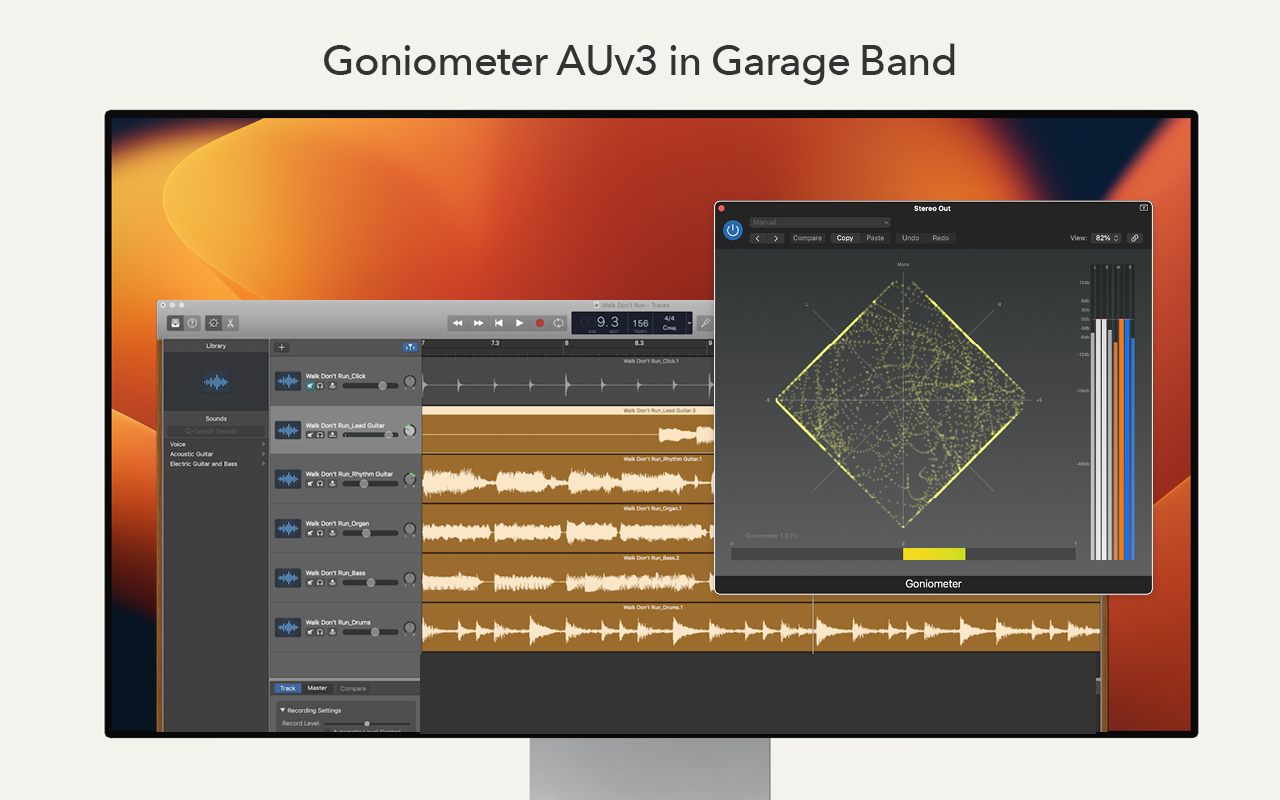Click the link chain icon in plugin

1134,238
